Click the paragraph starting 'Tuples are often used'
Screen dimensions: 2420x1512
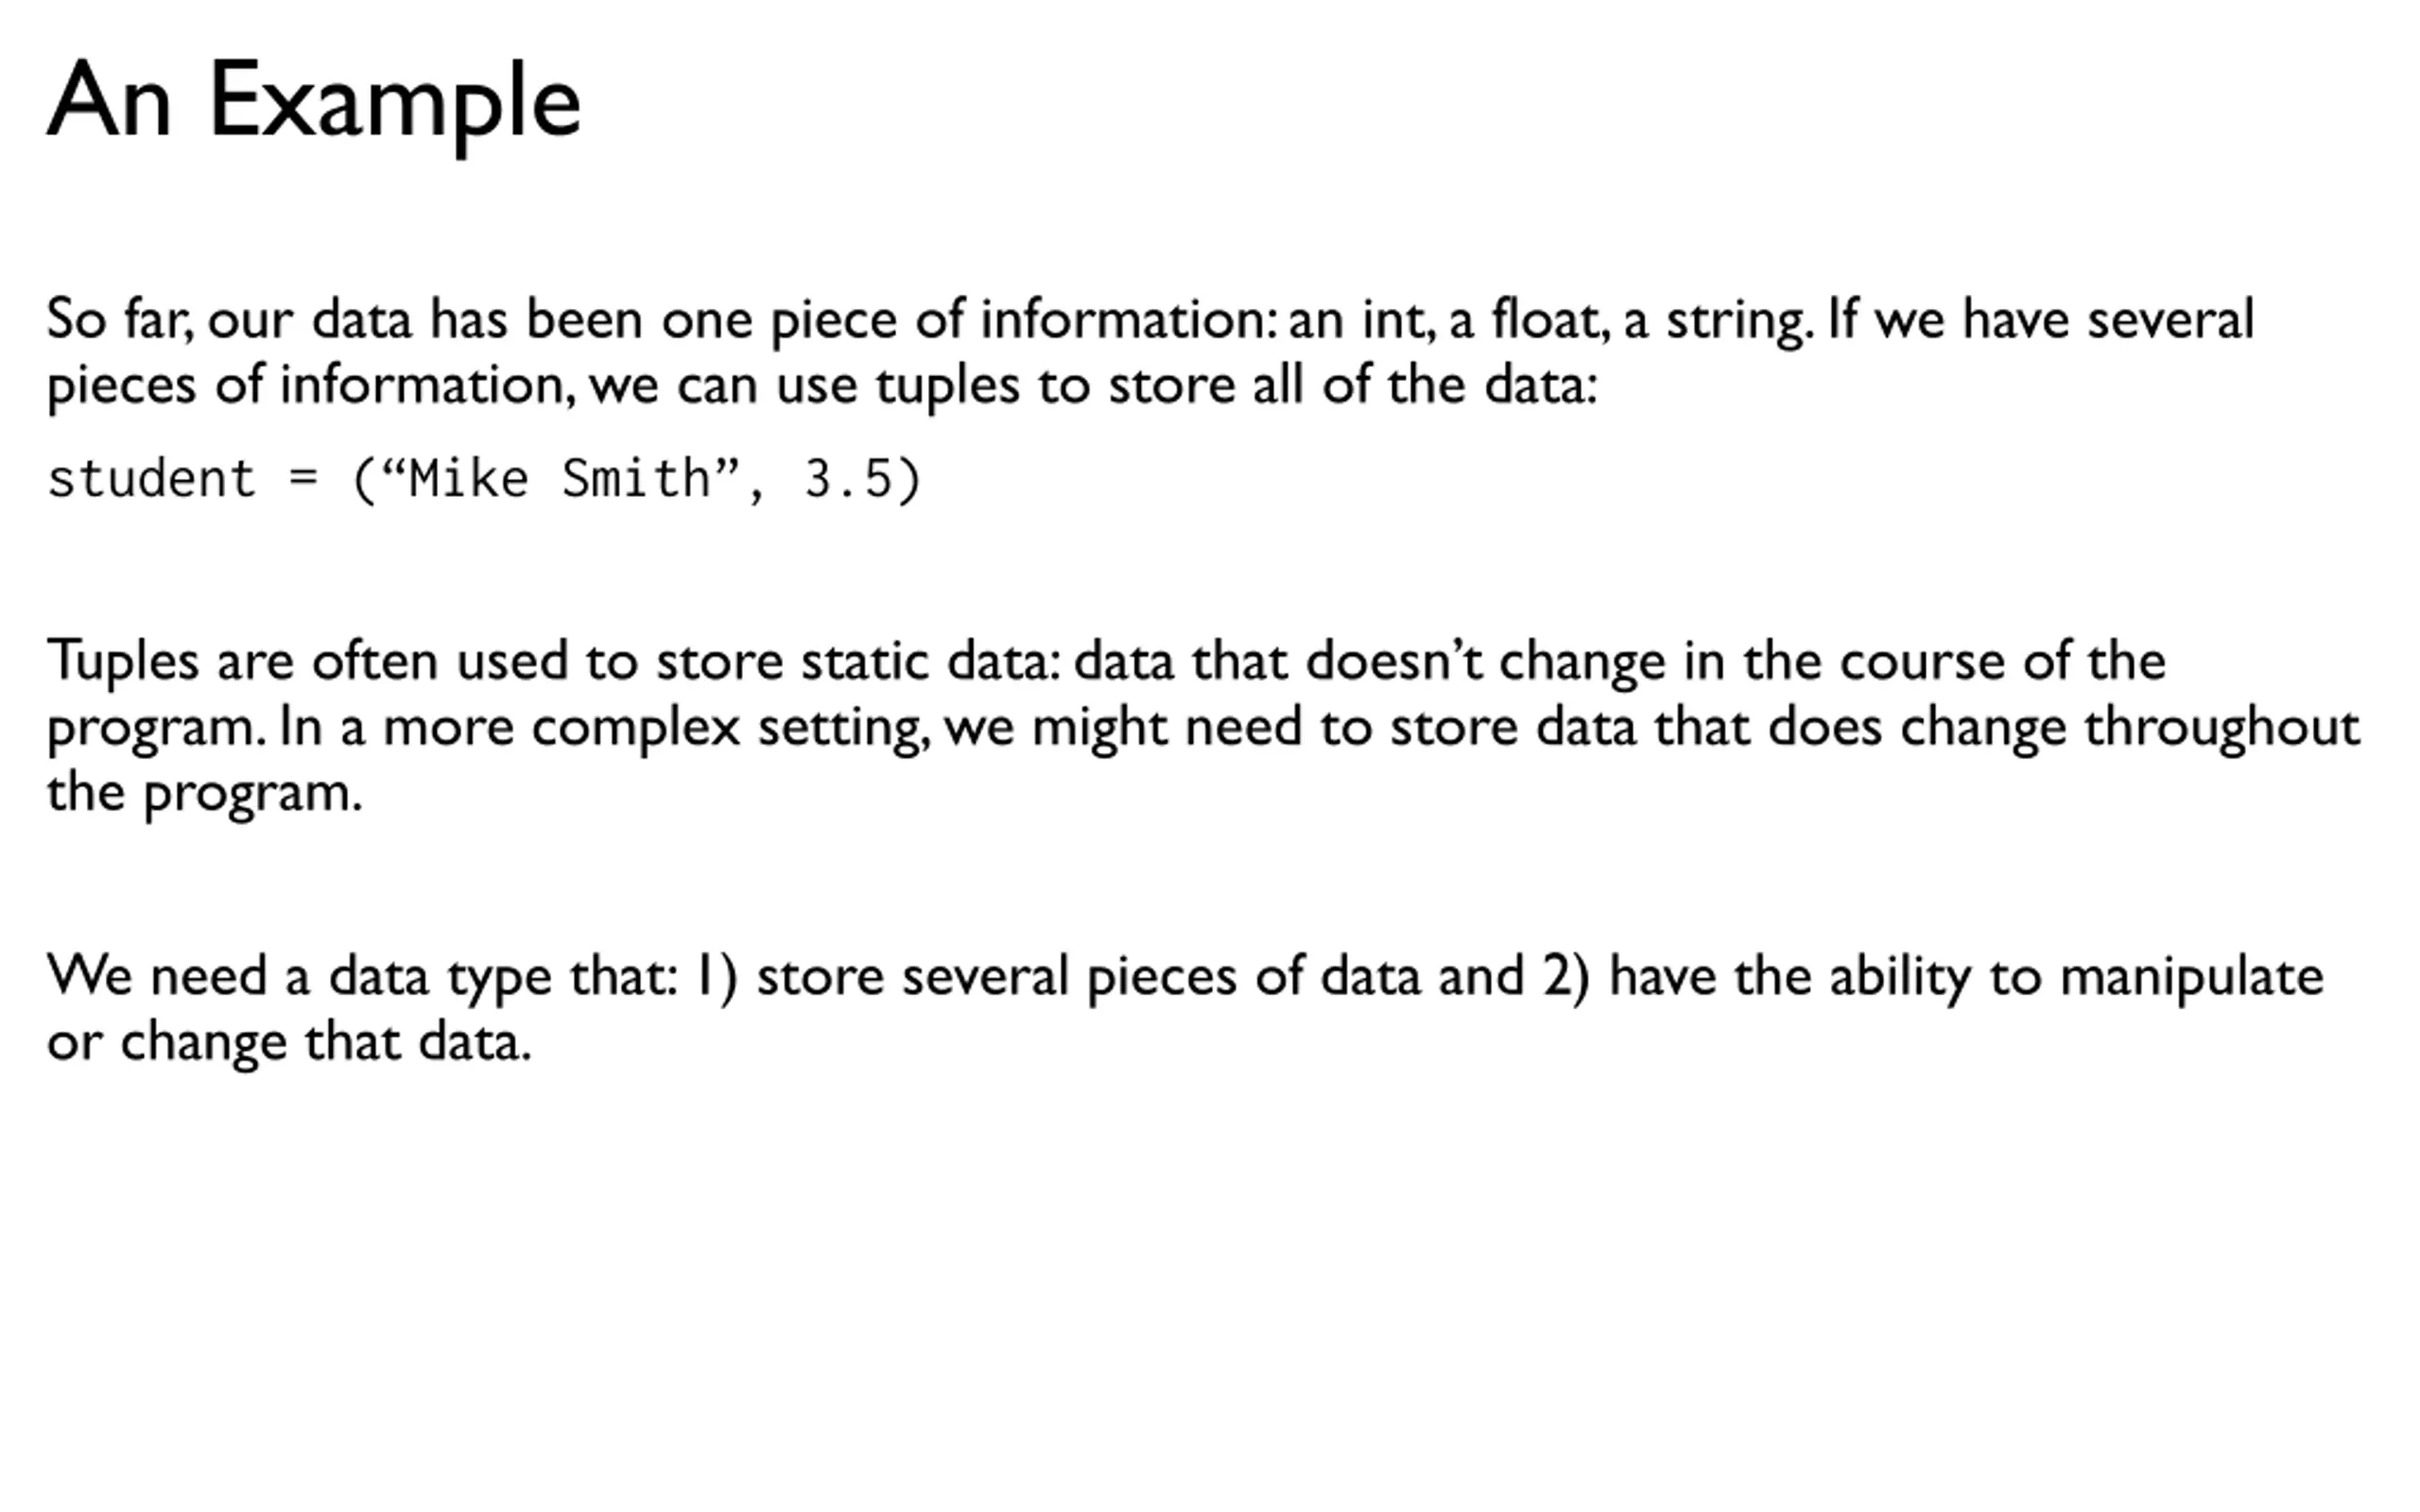(x=1203, y=726)
